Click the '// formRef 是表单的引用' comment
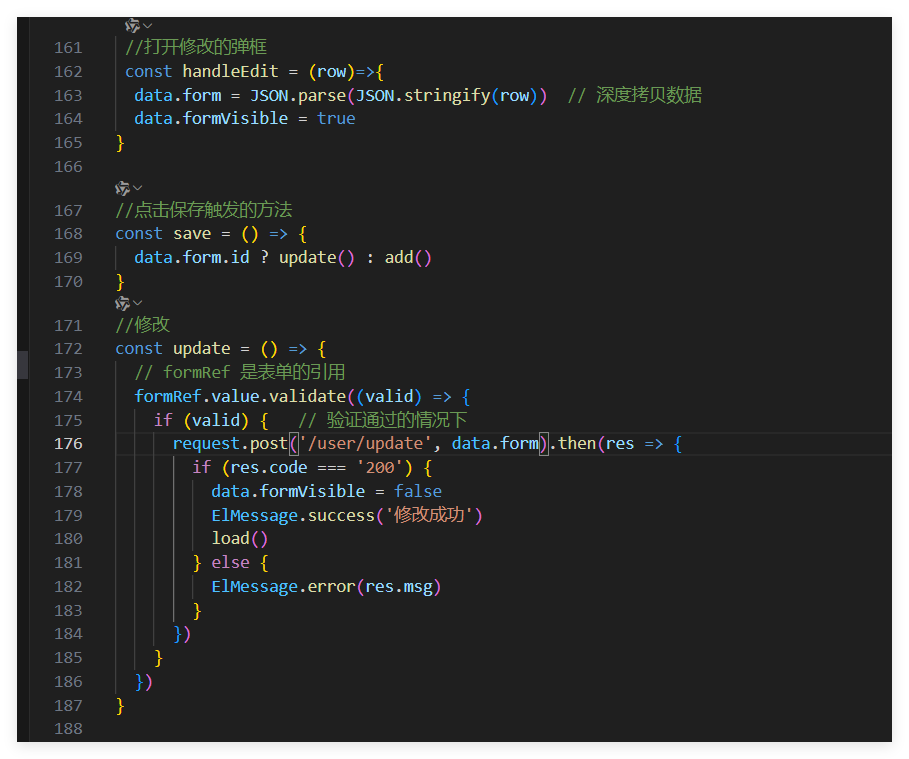This screenshot has width=909, height=759. (240, 372)
